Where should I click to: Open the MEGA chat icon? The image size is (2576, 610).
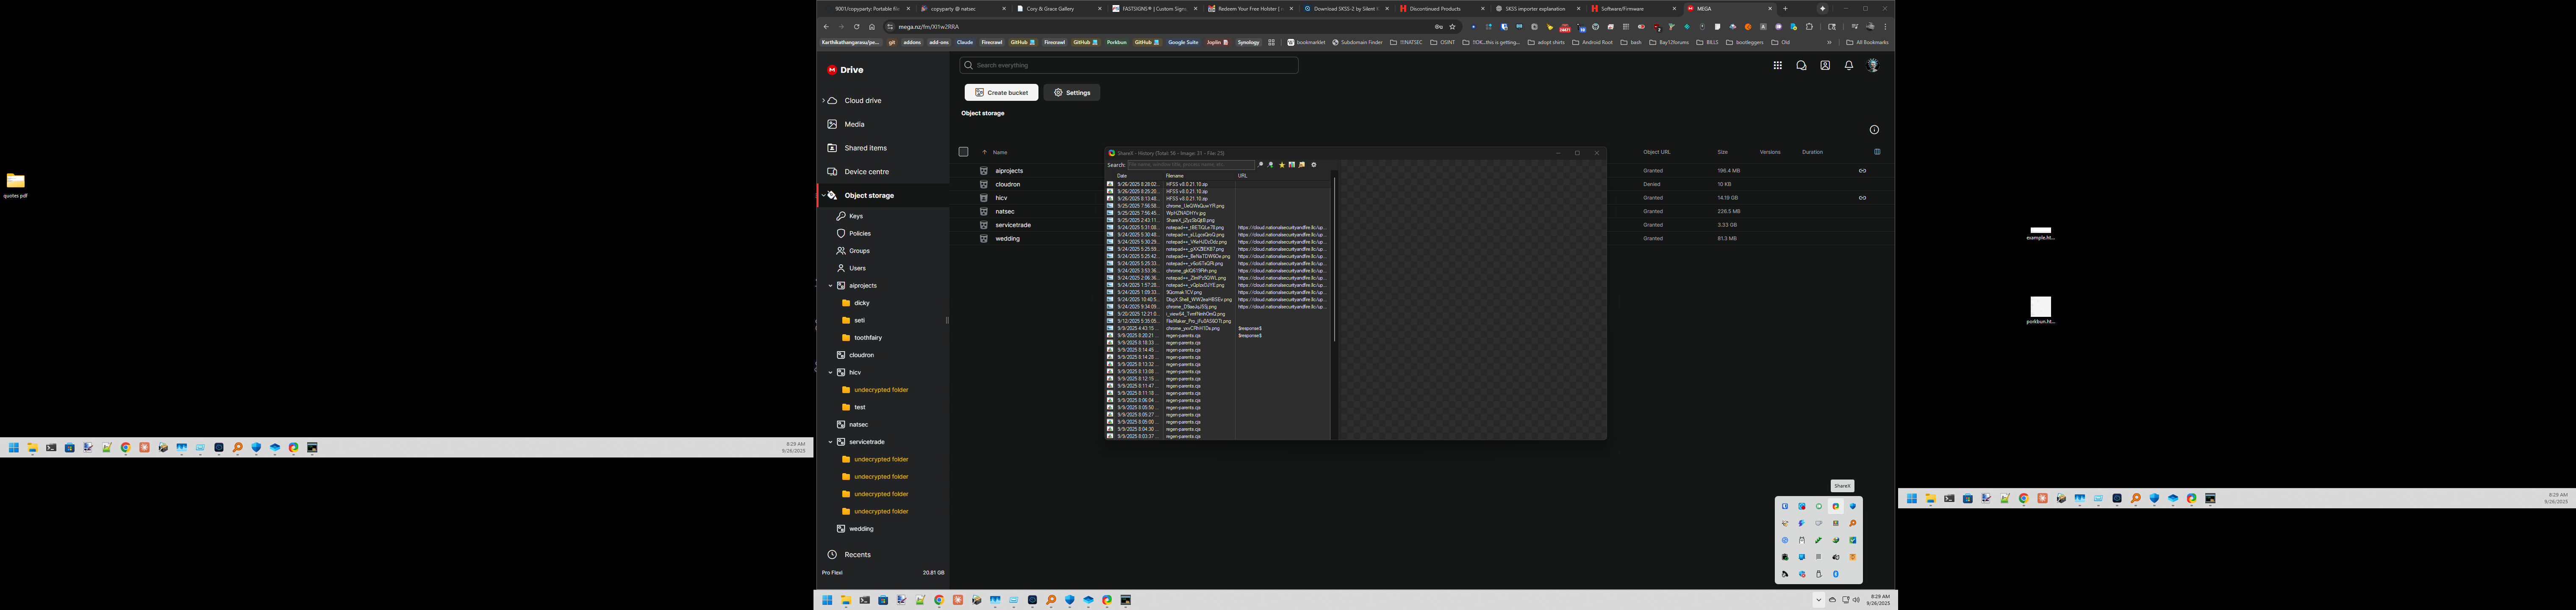1801,65
